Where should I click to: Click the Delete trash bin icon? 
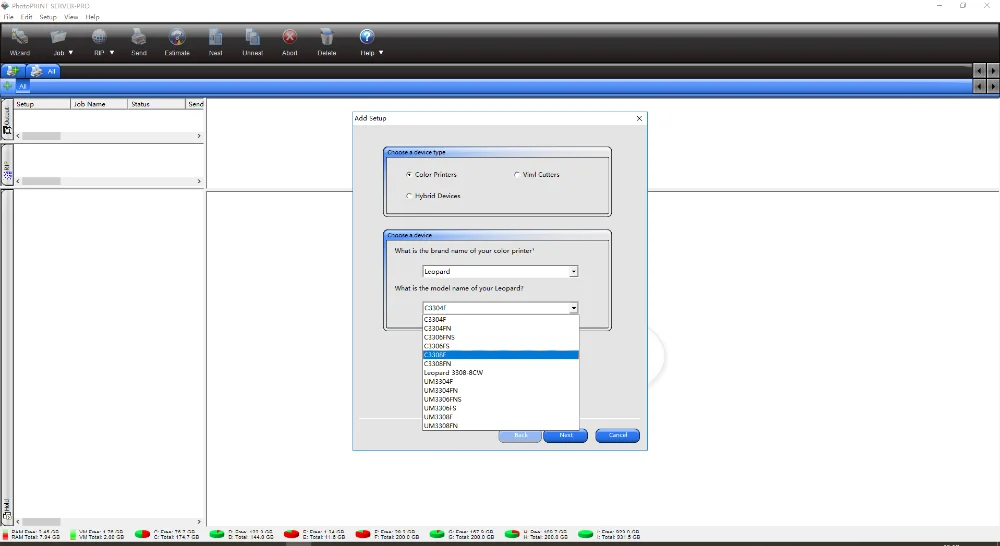pyautogui.click(x=327, y=37)
